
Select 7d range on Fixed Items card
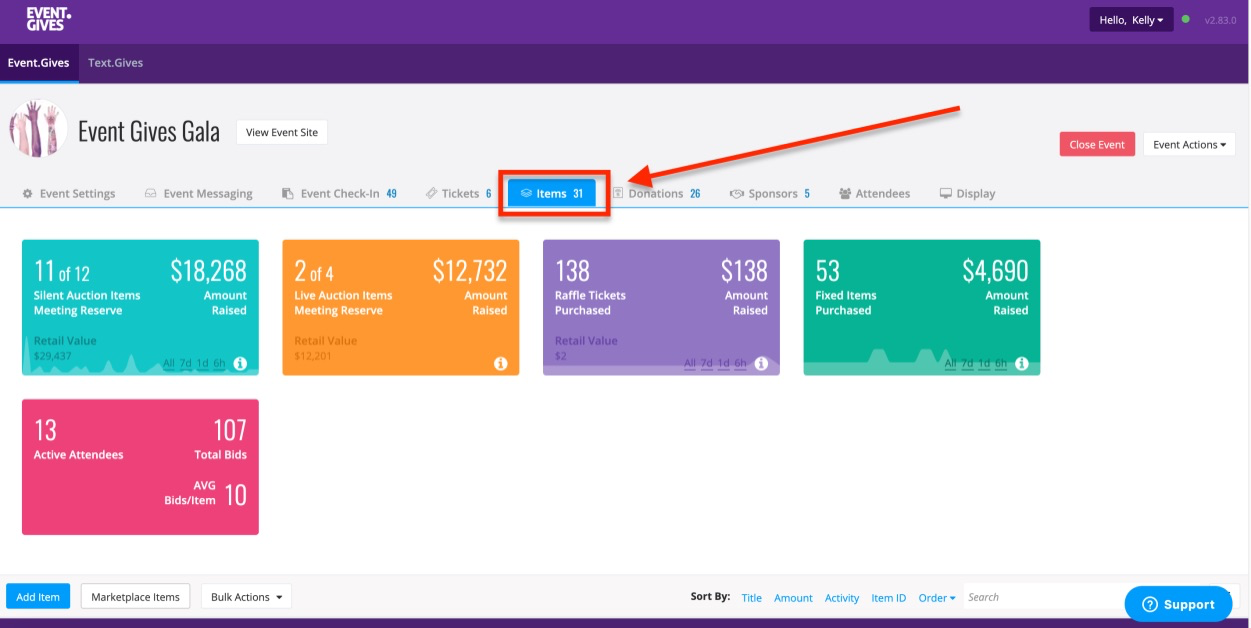click(x=967, y=364)
